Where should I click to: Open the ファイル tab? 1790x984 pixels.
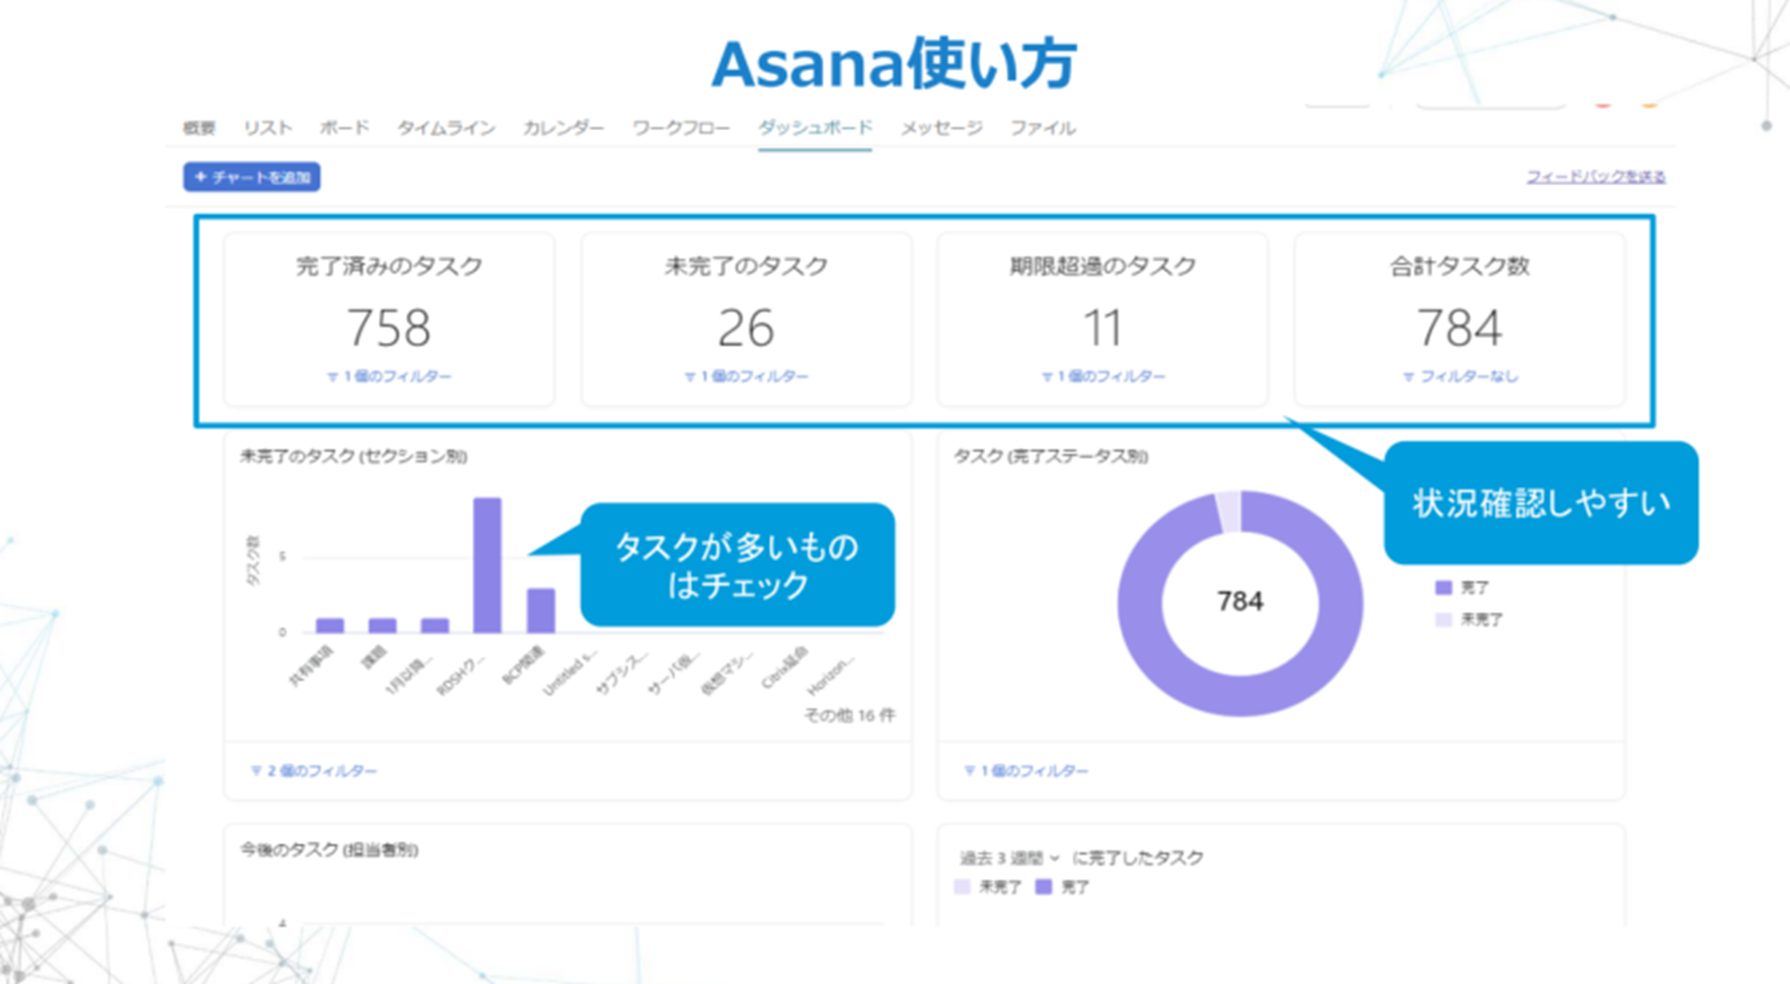click(x=1042, y=128)
